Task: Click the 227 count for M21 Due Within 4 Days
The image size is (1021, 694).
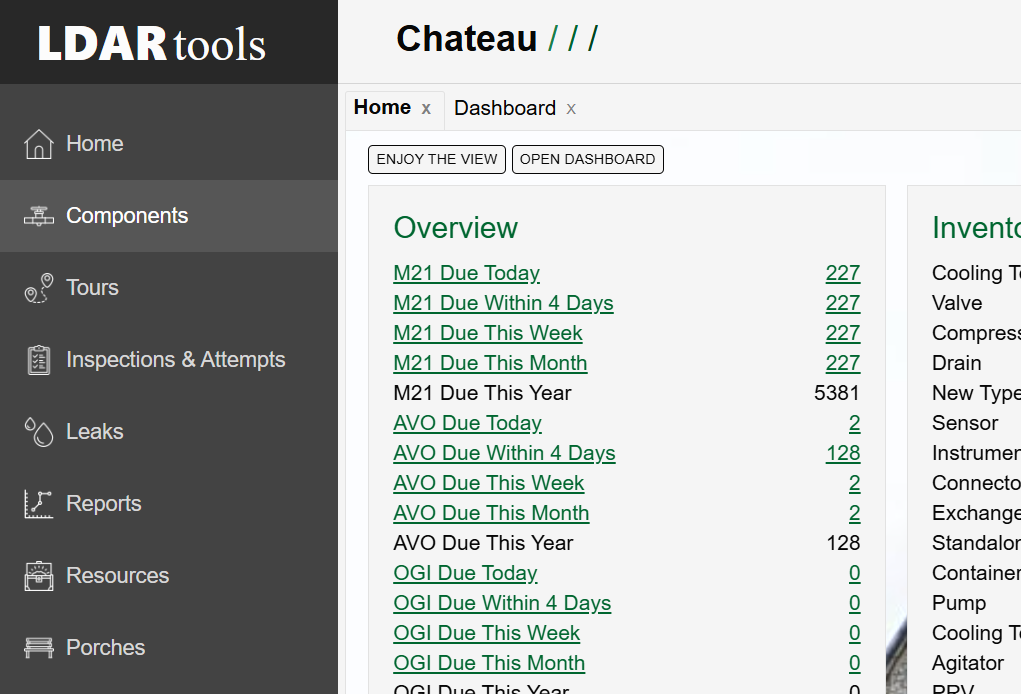Action: [843, 303]
